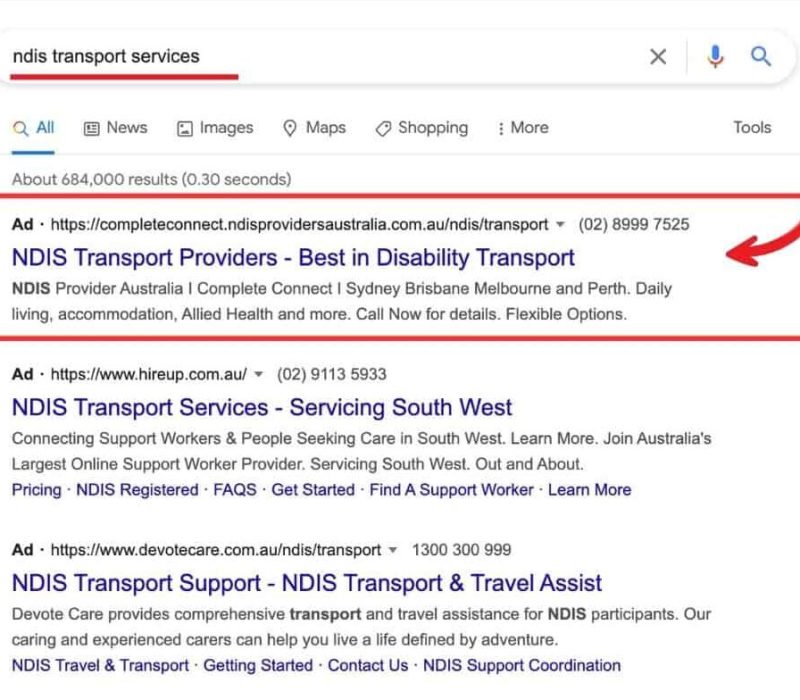
Task: Open NDIS Transport Providers ad headline
Action: click(x=293, y=258)
